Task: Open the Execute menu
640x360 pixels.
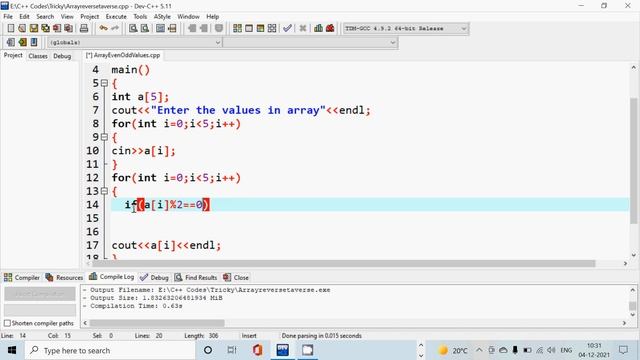Action: tap(116, 16)
